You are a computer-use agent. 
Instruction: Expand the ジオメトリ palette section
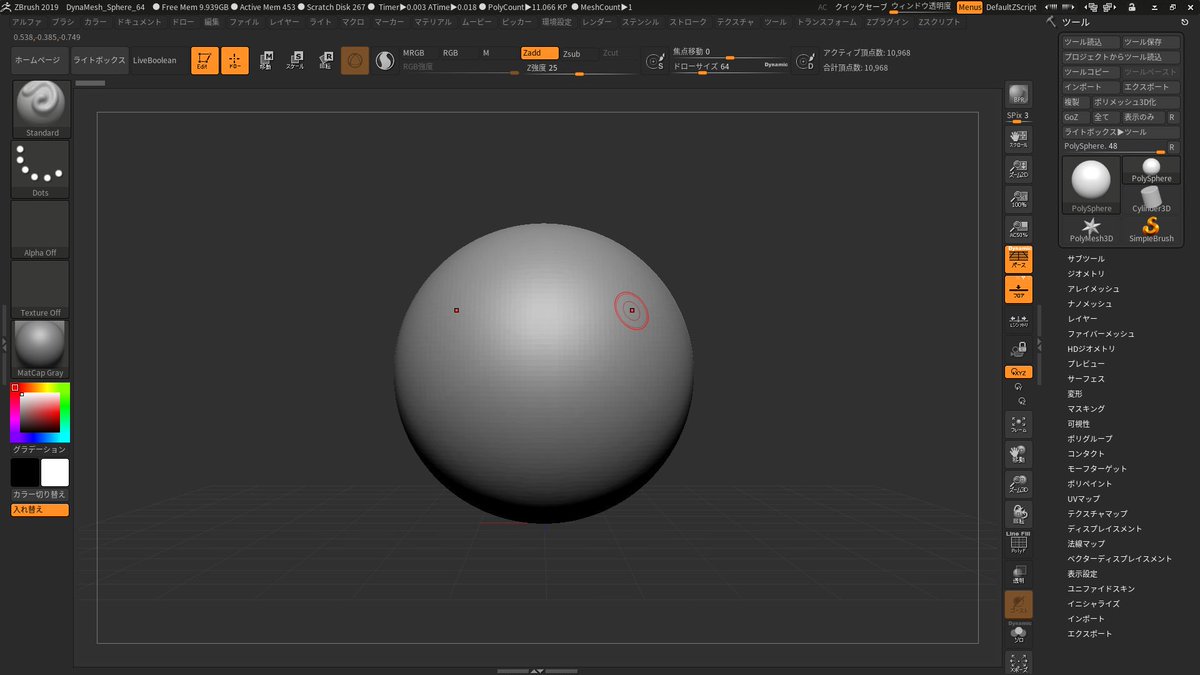[x=1086, y=274]
